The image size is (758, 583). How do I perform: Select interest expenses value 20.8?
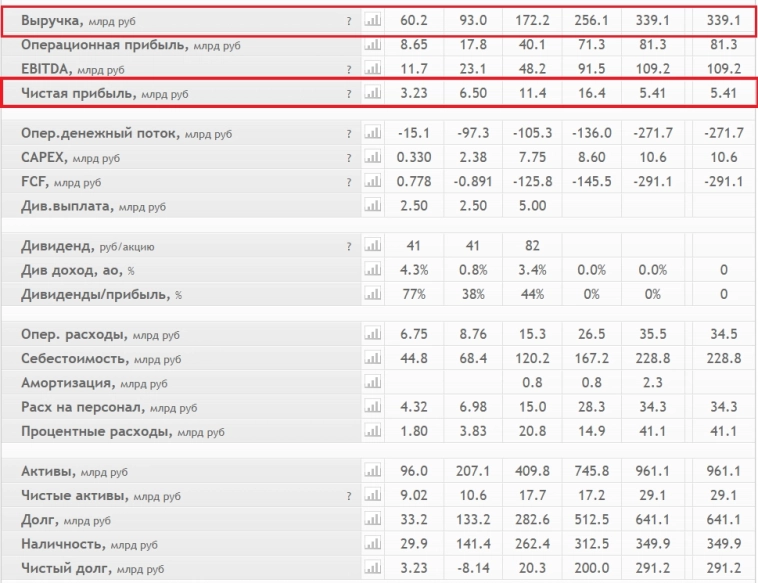click(x=532, y=431)
